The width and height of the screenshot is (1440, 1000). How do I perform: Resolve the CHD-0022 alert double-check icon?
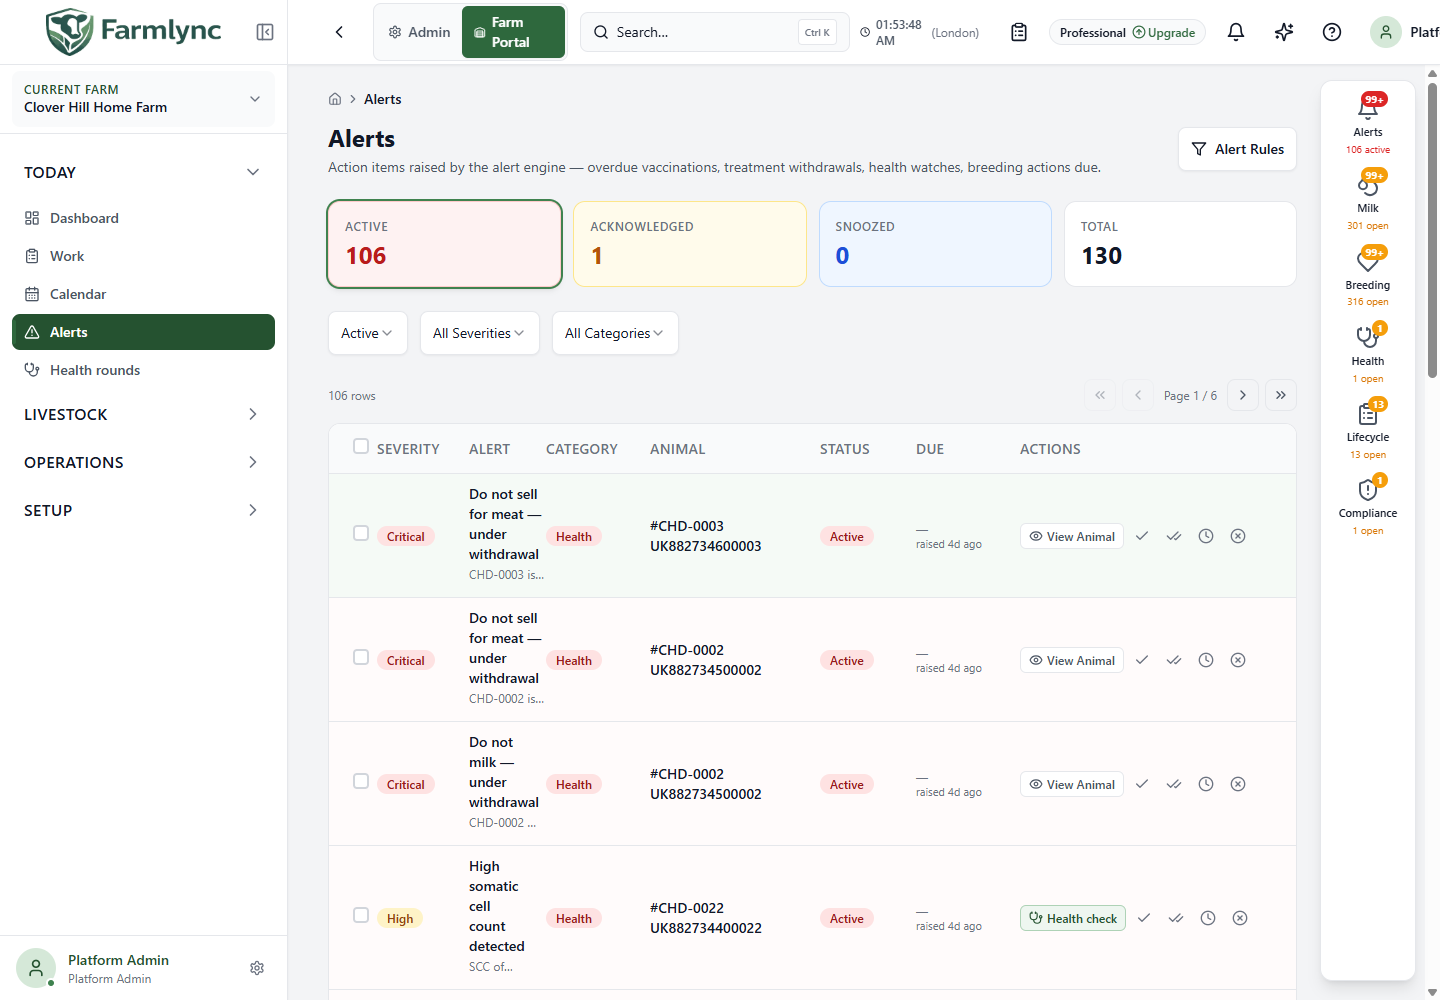pyautogui.click(x=1176, y=918)
